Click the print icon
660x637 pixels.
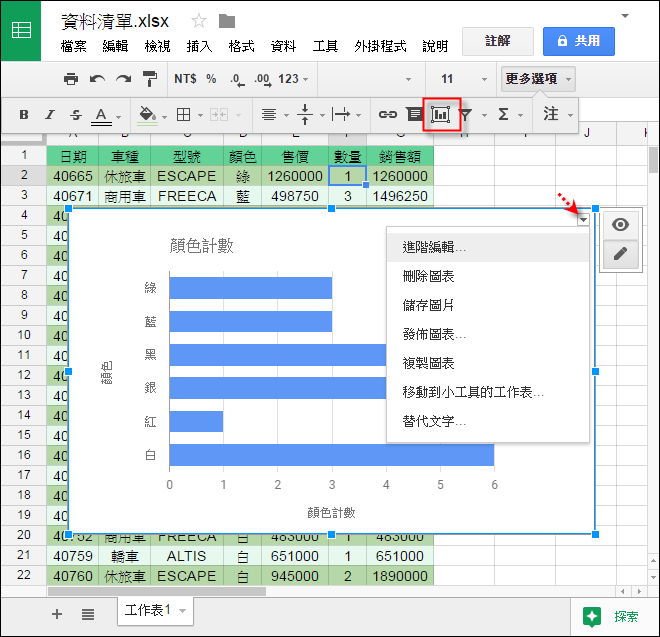tap(71, 79)
